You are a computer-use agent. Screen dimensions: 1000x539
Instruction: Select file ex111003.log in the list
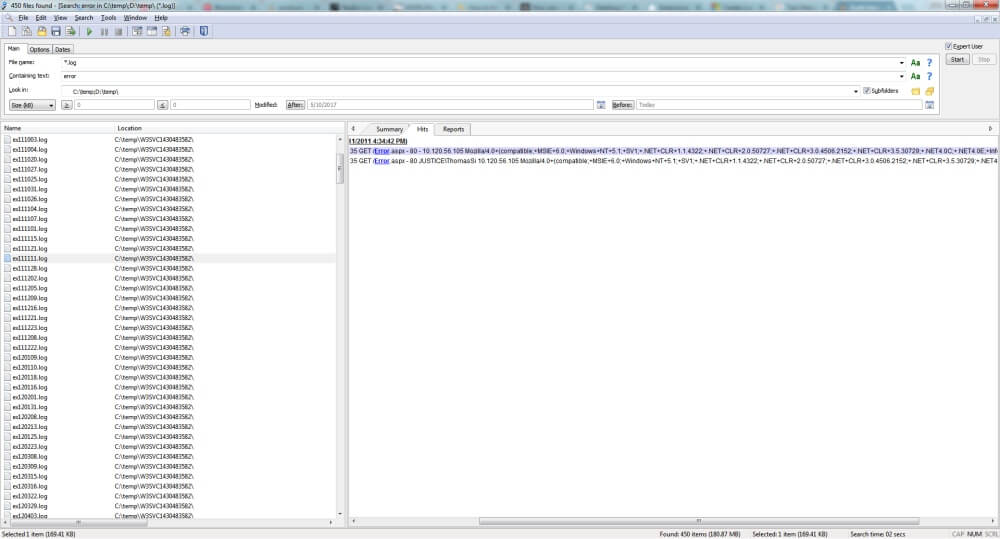[29, 140]
